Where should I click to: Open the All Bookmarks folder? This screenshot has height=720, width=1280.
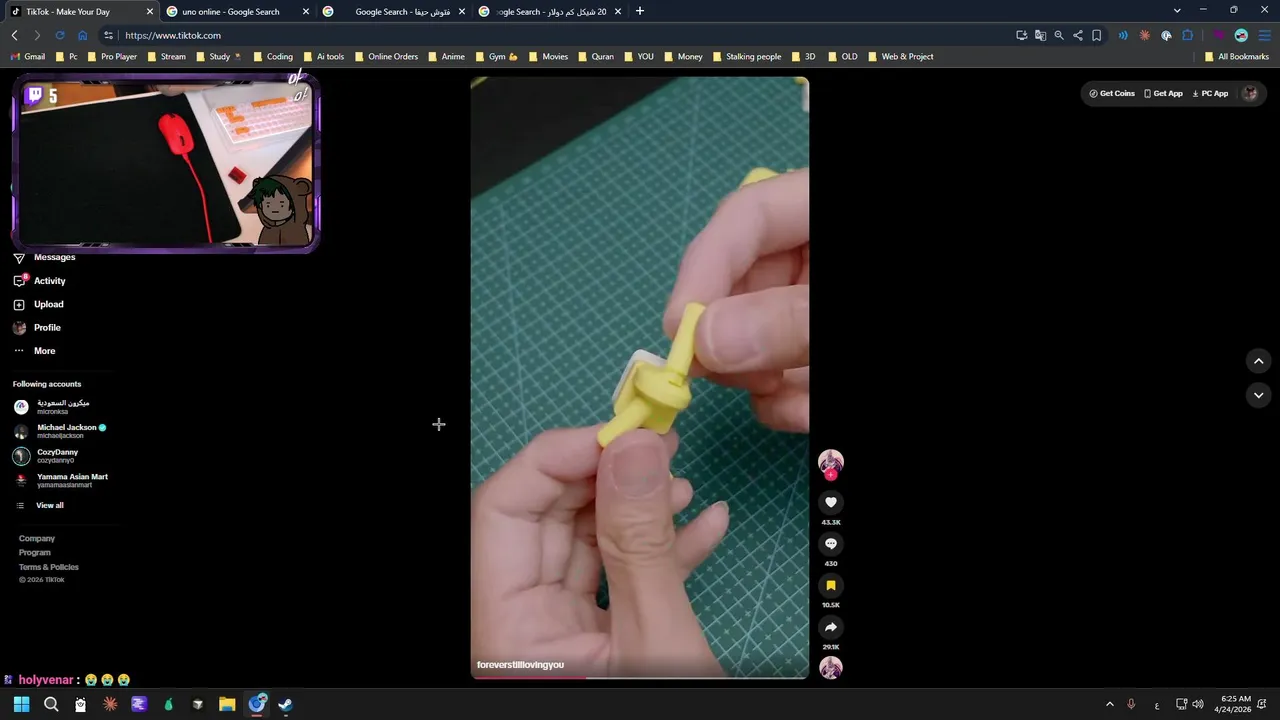click(x=1236, y=57)
